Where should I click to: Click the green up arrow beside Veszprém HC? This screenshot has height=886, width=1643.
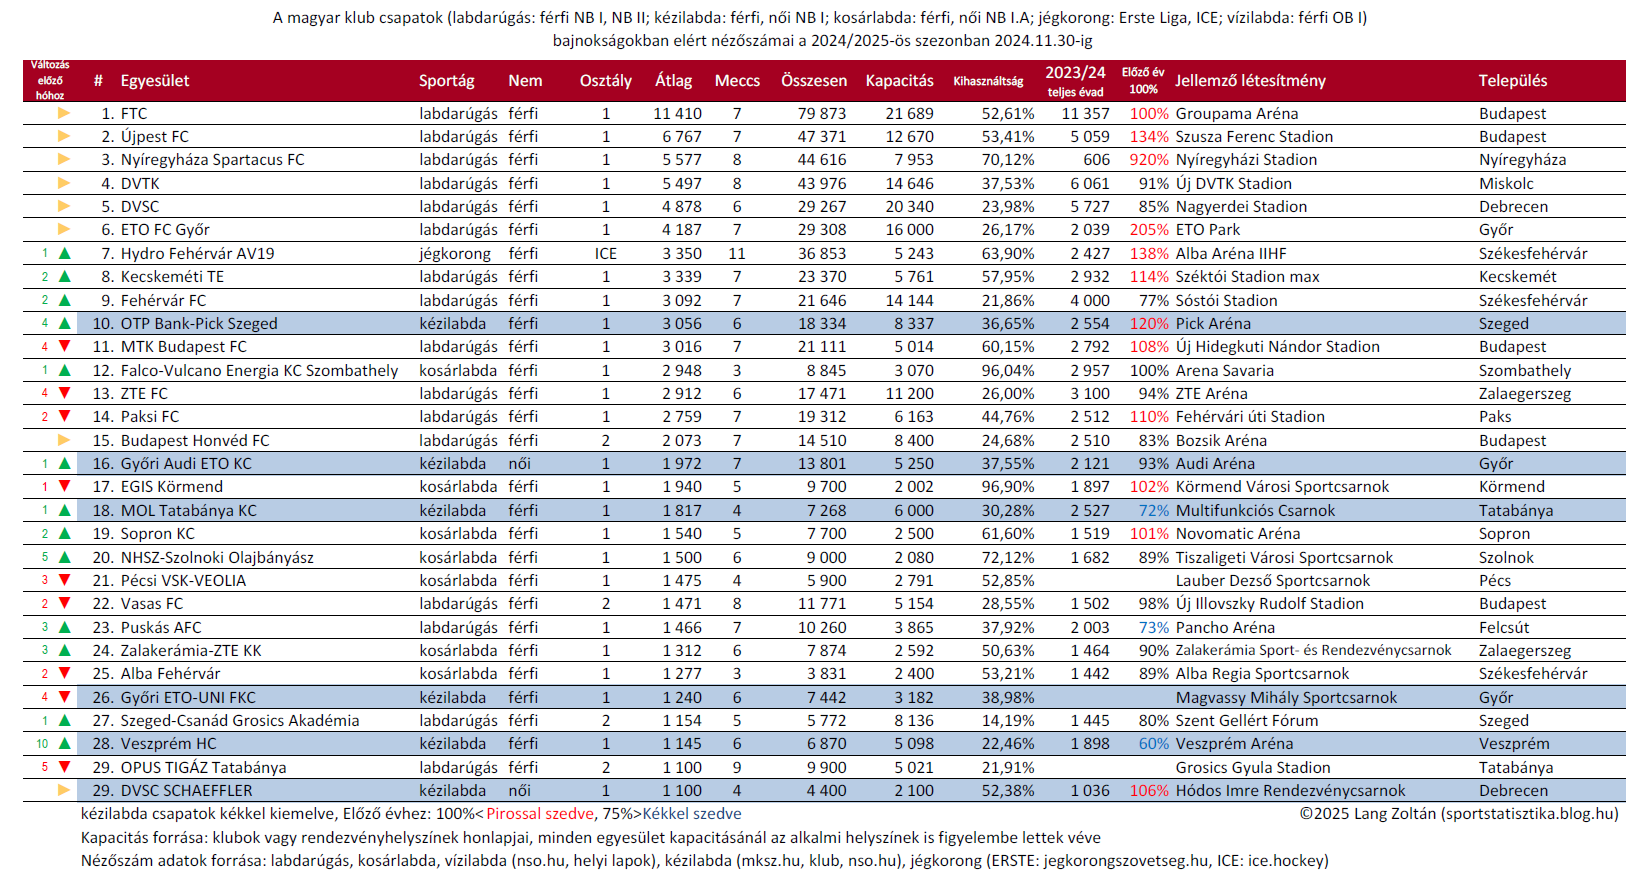click(65, 743)
